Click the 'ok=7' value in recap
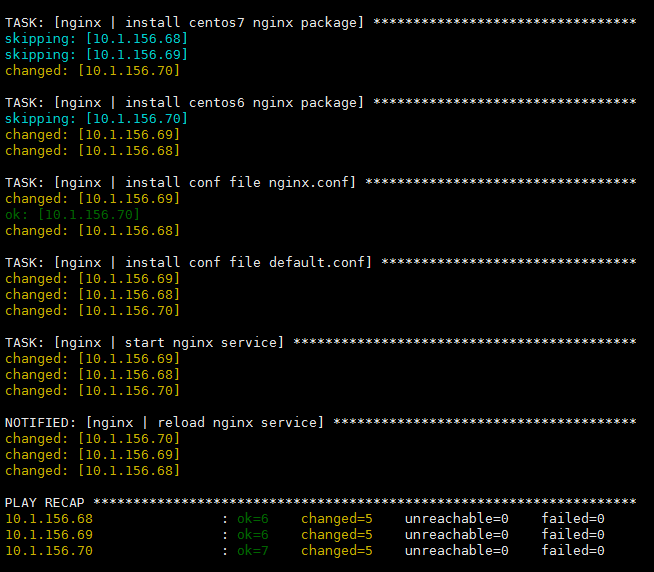Image resolution: width=654 pixels, height=572 pixels. point(253,551)
